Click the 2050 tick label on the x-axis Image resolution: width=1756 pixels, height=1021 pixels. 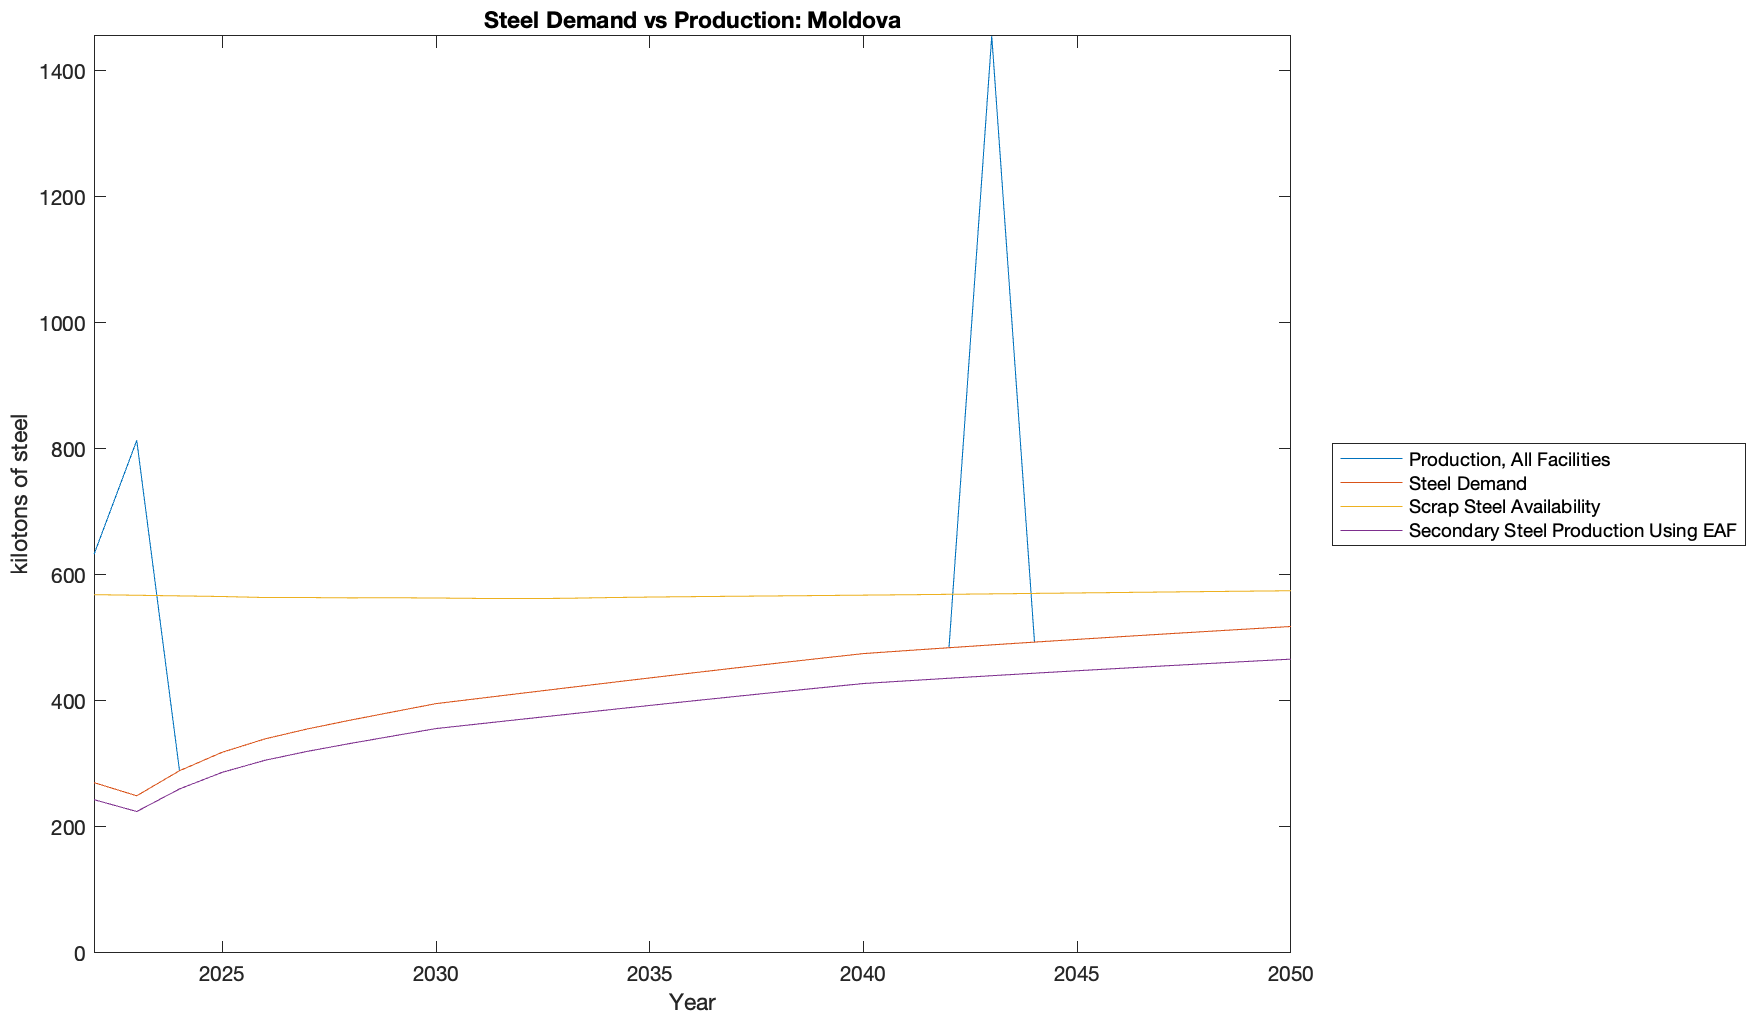coord(1289,975)
